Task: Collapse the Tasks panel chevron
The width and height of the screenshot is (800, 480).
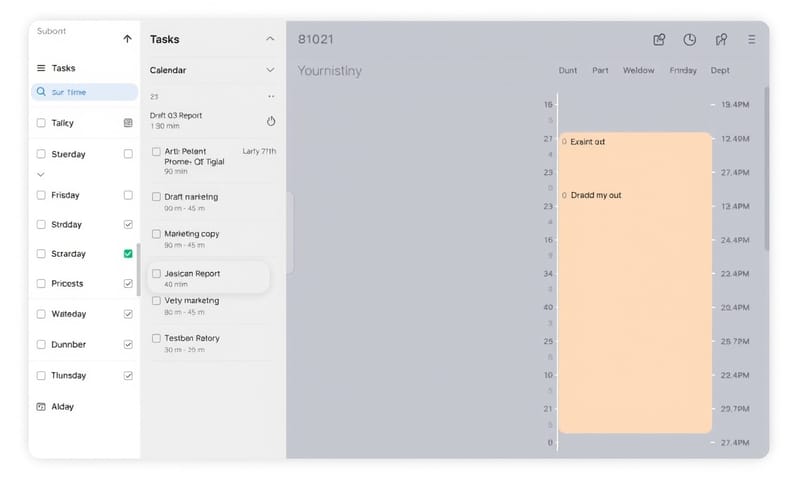Action: (270, 39)
